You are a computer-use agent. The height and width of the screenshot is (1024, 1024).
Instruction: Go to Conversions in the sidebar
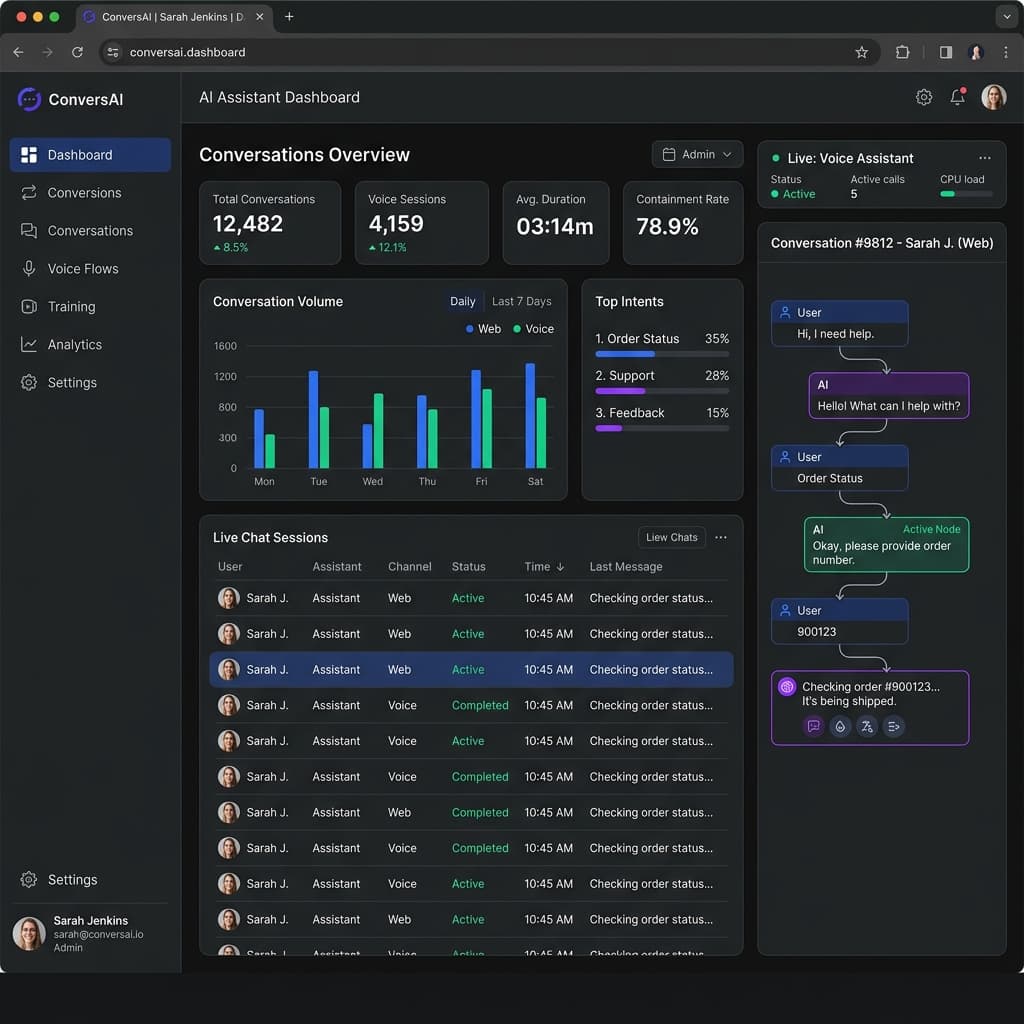coord(90,193)
